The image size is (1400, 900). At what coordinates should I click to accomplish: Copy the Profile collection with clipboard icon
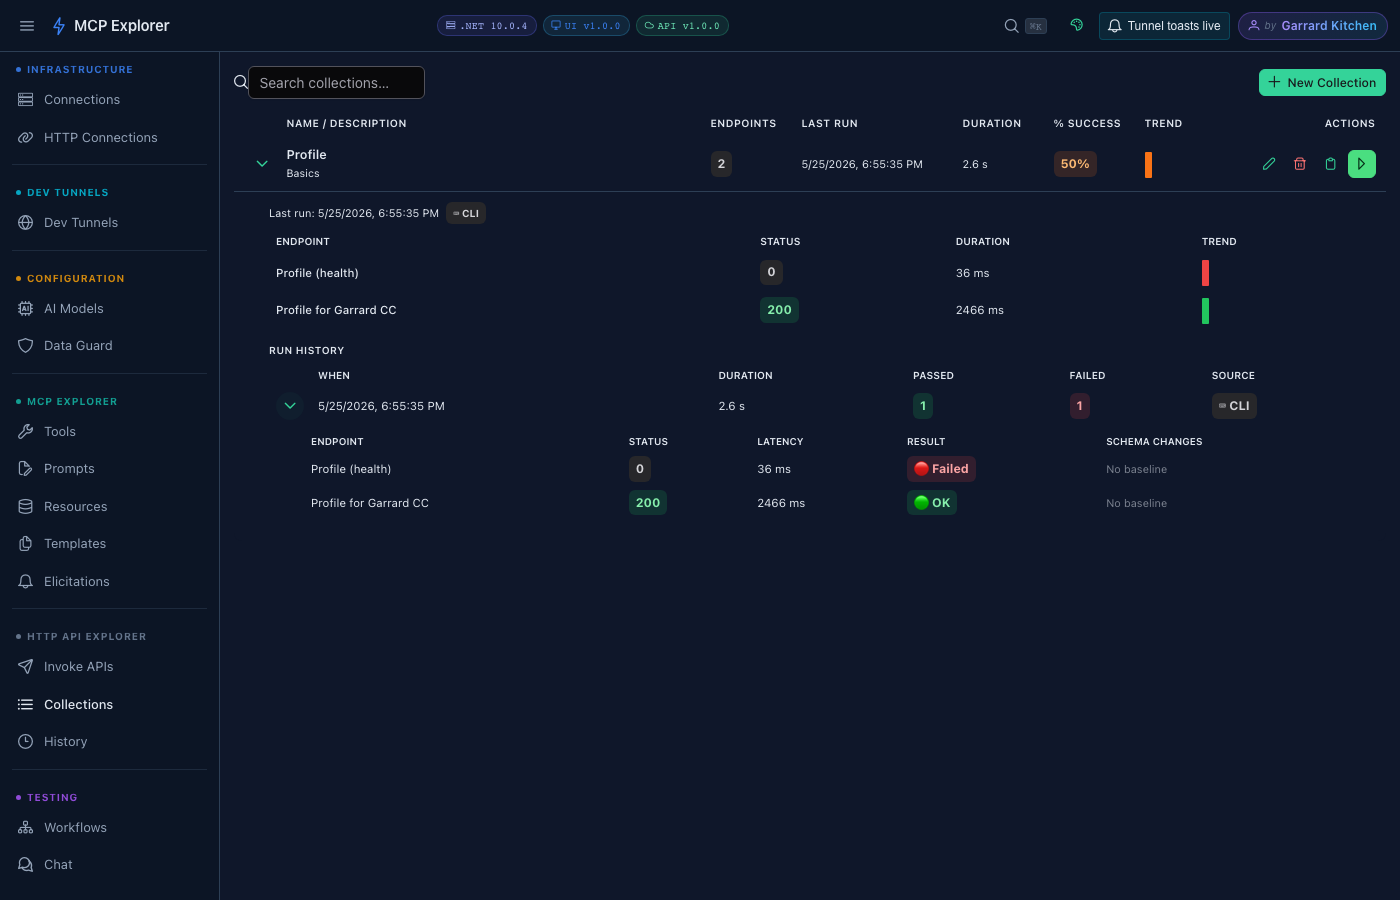[1330, 164]
